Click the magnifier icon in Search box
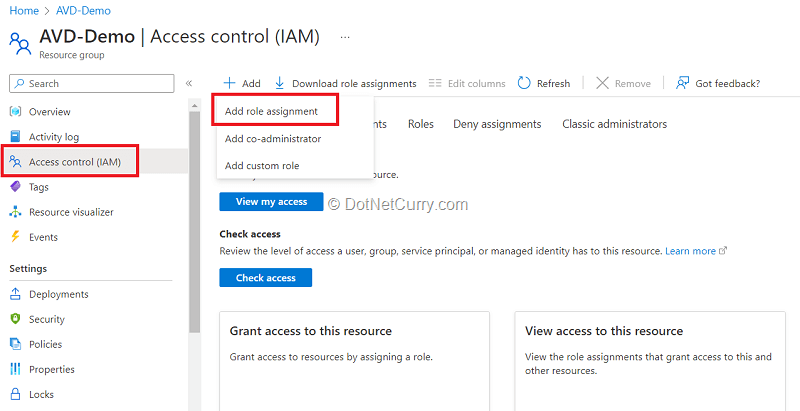This screenshot has height=411, width=800. tap(19, 84)
